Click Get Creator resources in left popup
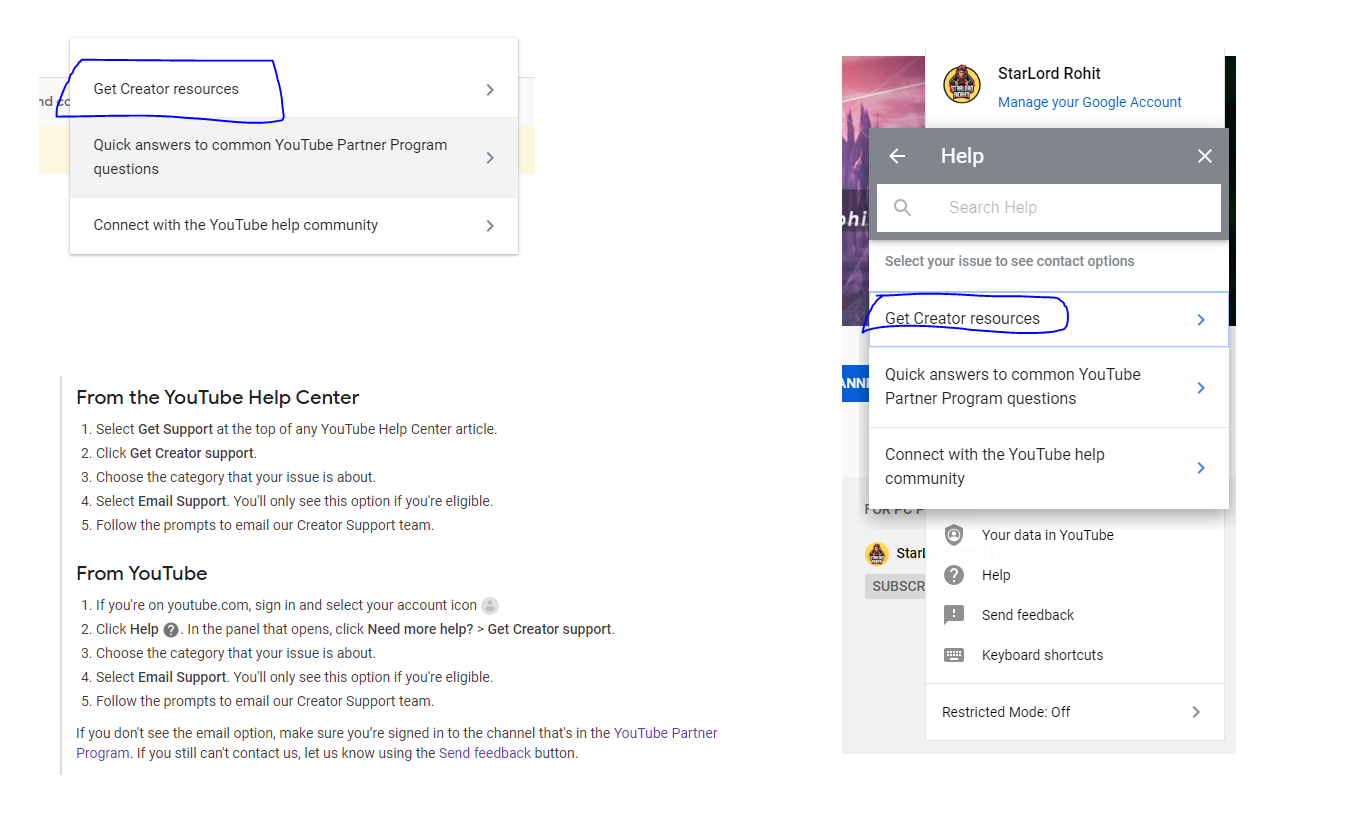The width and height of the screenshot is (1359, 834). (294, 89)
